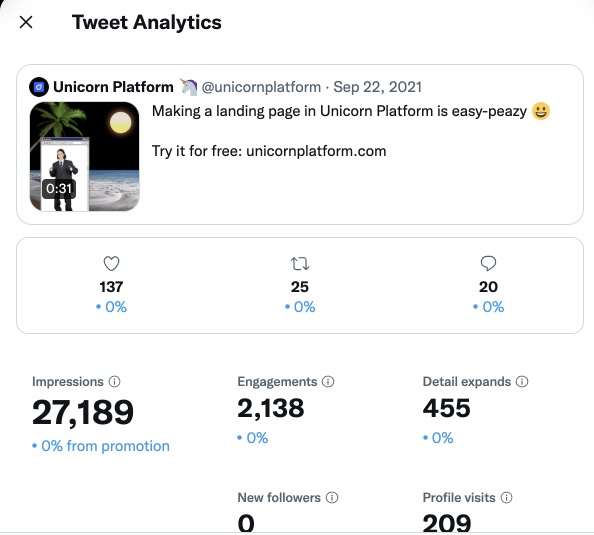Screen dimensions: 594x535
Task: Click the 27,189 impressions number
Action: point(83,412)
